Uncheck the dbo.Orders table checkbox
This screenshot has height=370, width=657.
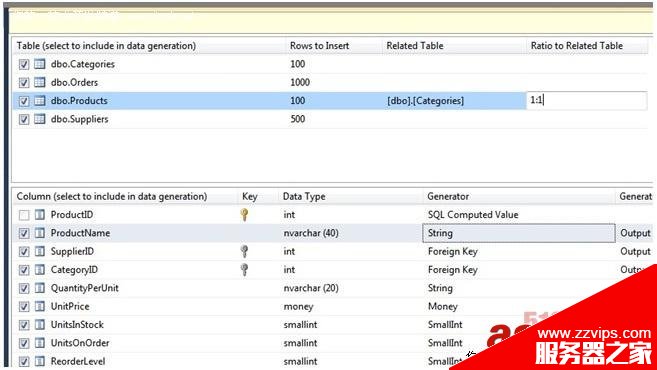click(x=24, y=83)
